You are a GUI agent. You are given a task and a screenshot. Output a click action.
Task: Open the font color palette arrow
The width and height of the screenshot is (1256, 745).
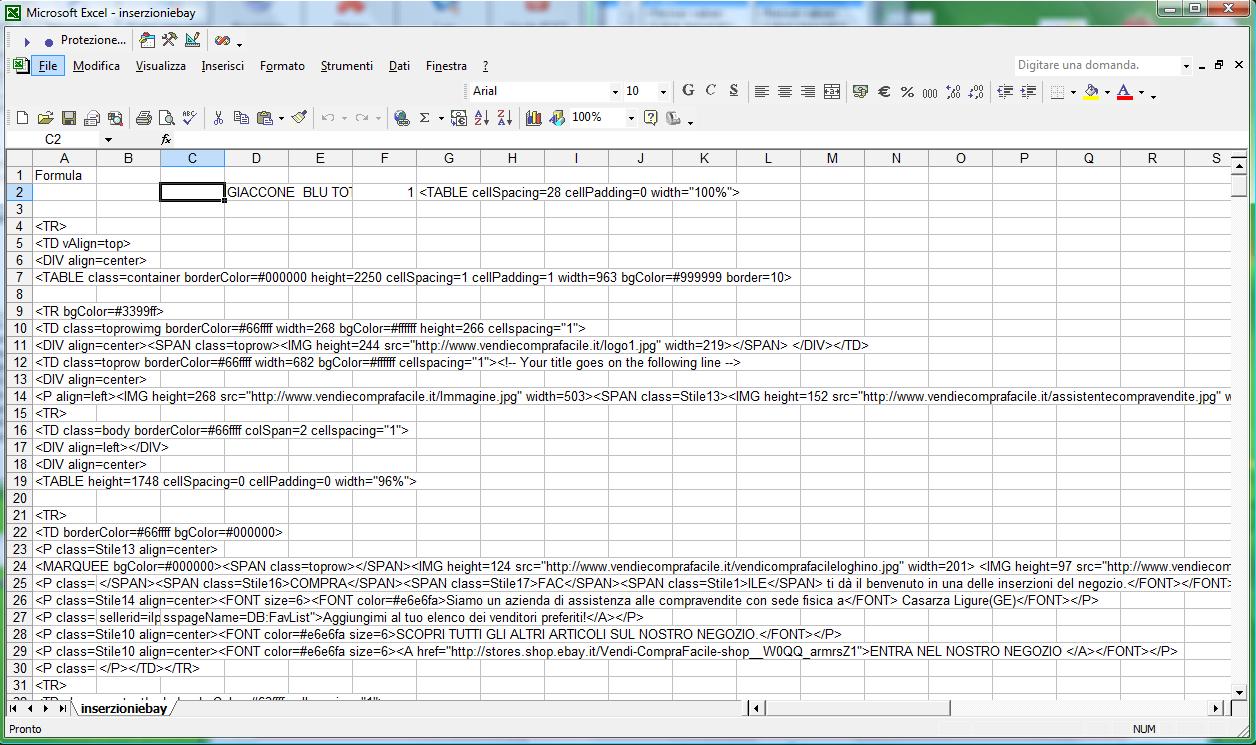click(1141, 92)
